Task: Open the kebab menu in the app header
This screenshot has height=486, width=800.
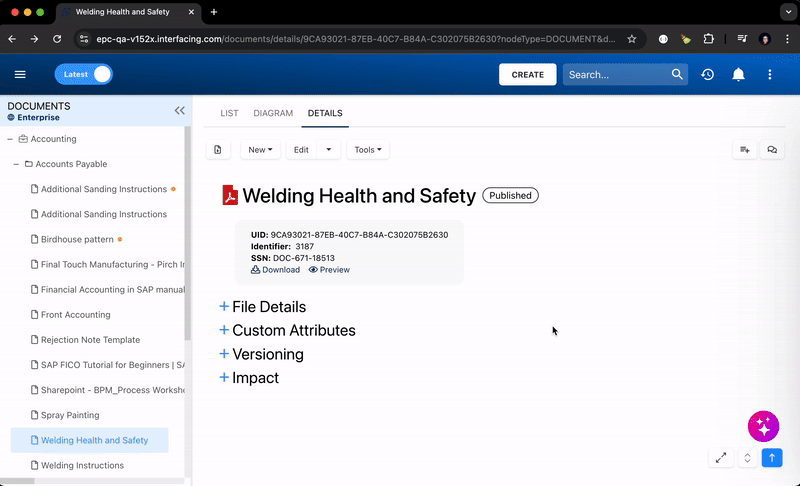Action: click(x=769, y=75)
